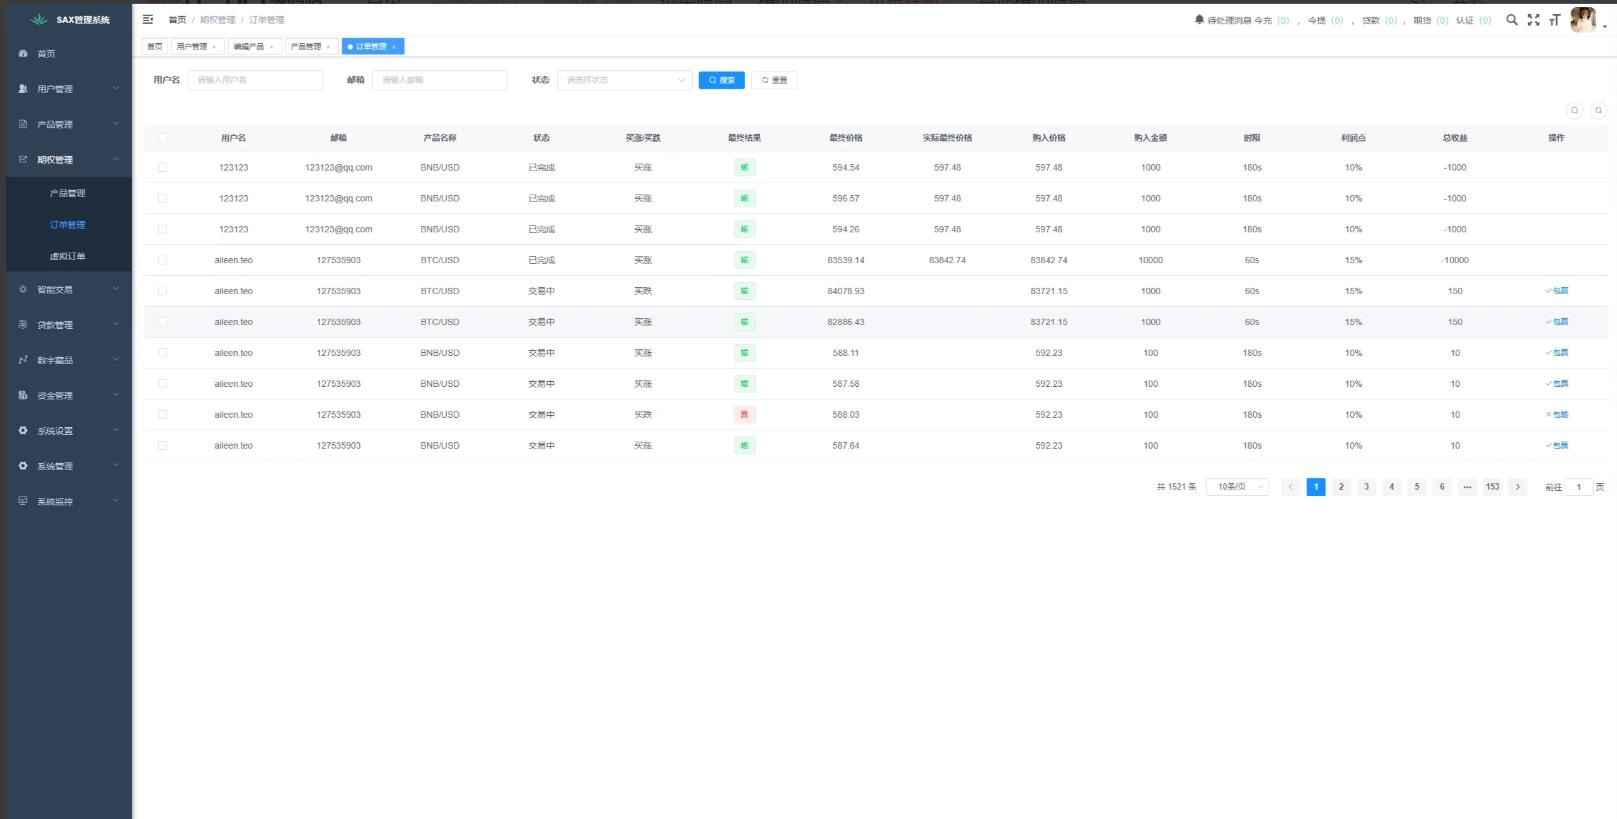1617x819 pixels.
Task: Expand the 用户管理 sidebar menu
Action: tap(68, 89)
